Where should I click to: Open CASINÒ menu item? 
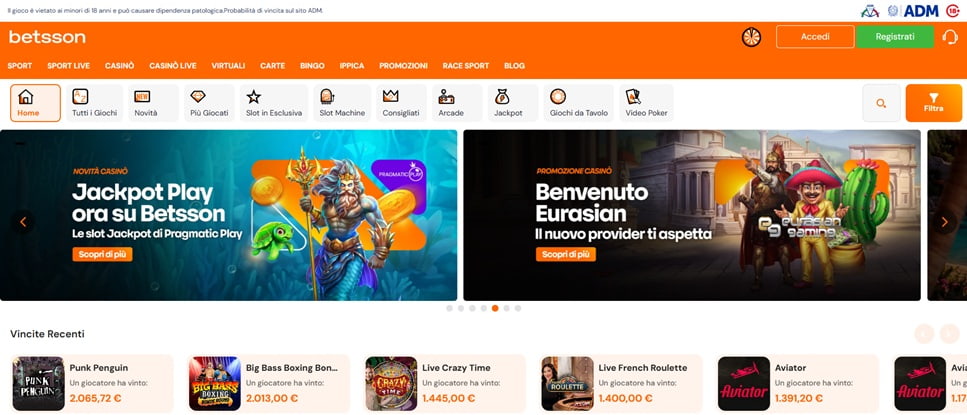coord(120,66)
